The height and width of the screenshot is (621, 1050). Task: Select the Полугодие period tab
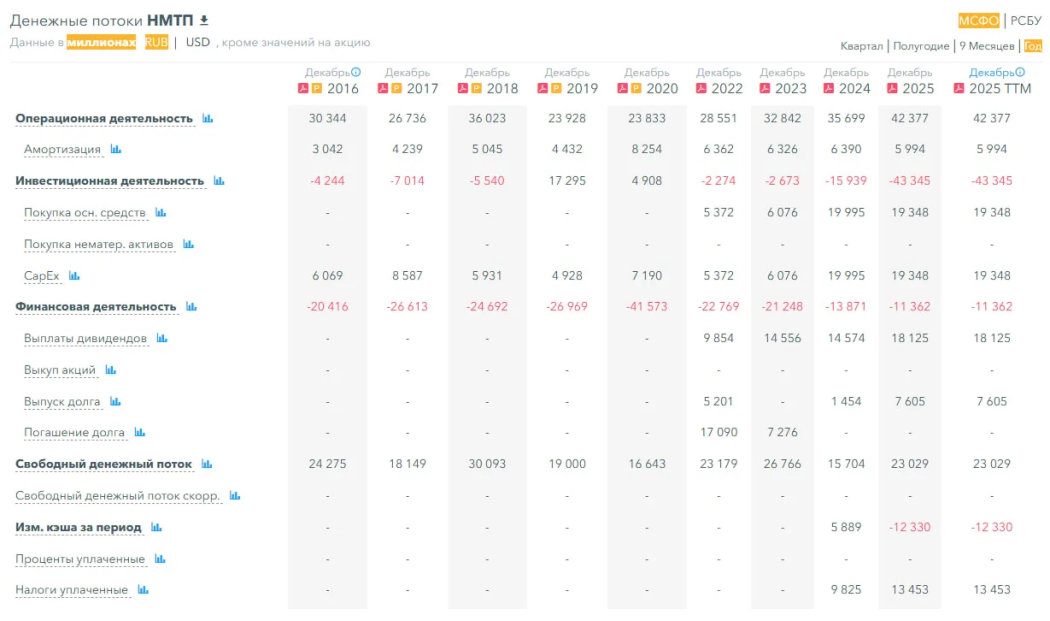click(921, 46)
